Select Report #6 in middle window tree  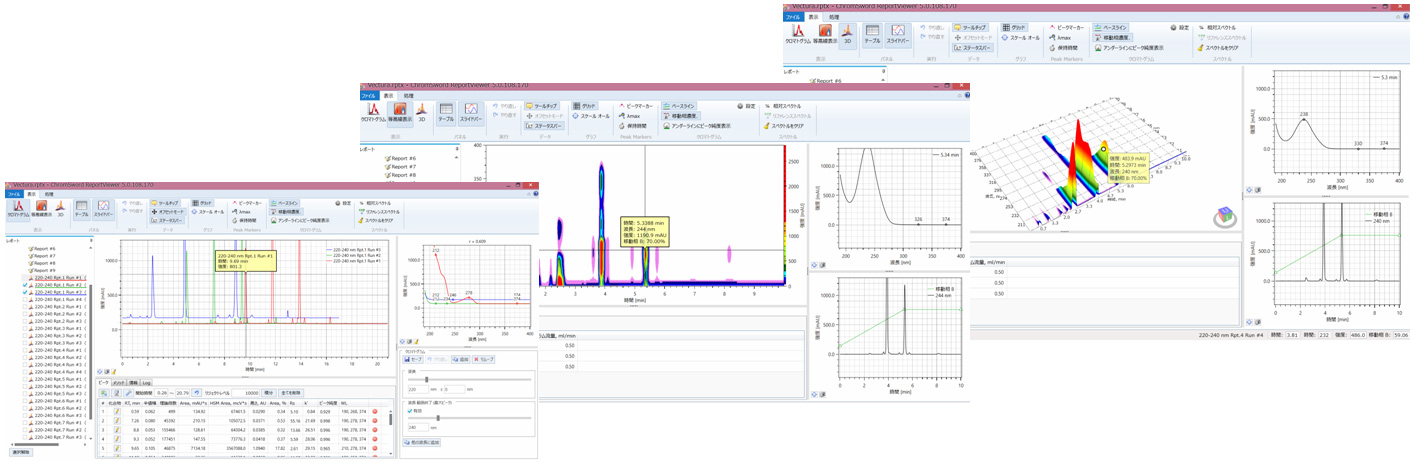pyautogui.click(x=401, y=158)
